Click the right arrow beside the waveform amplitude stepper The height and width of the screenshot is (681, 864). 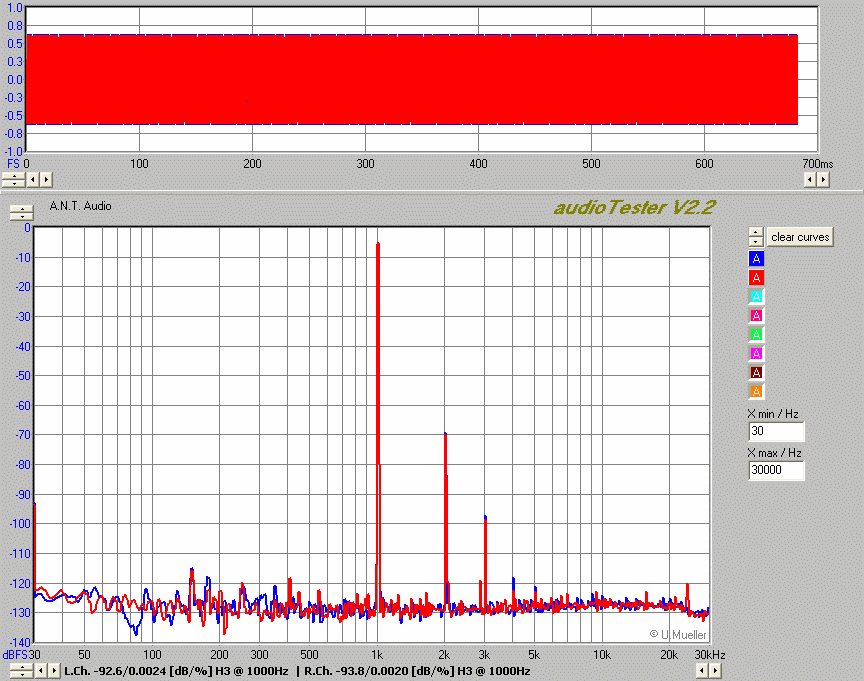[x=46, y=180]
